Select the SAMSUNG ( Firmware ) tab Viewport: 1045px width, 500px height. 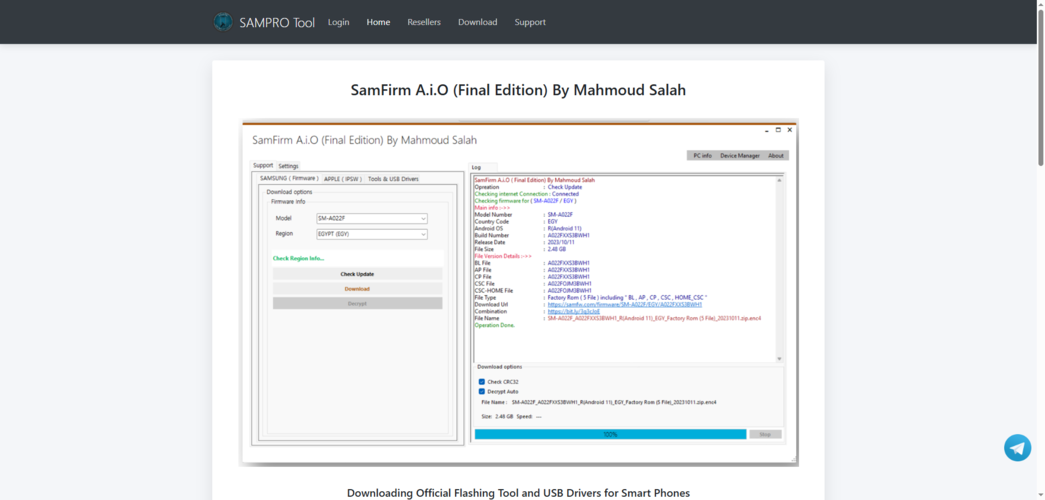click(289, 179)
